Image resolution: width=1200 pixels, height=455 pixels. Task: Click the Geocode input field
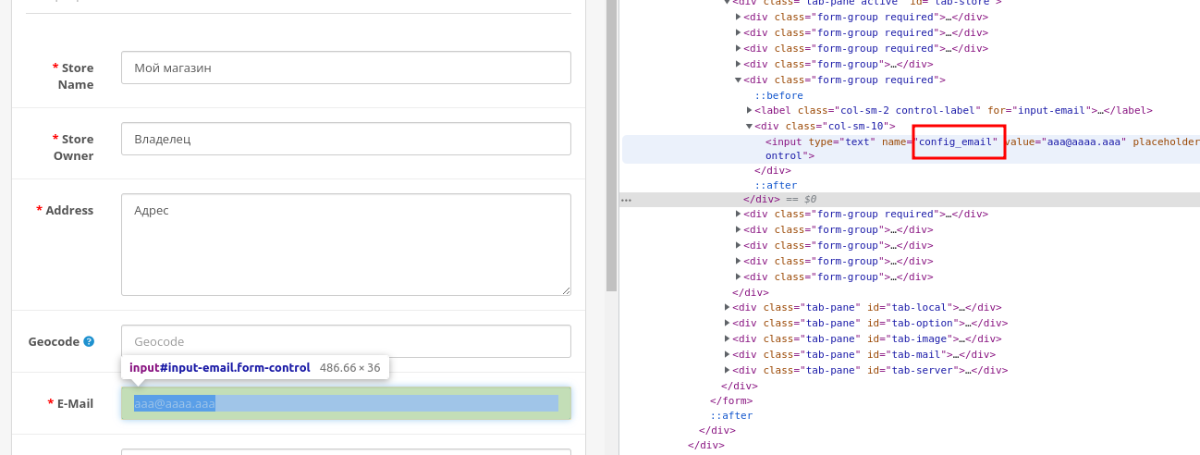[x=345, y=341]
